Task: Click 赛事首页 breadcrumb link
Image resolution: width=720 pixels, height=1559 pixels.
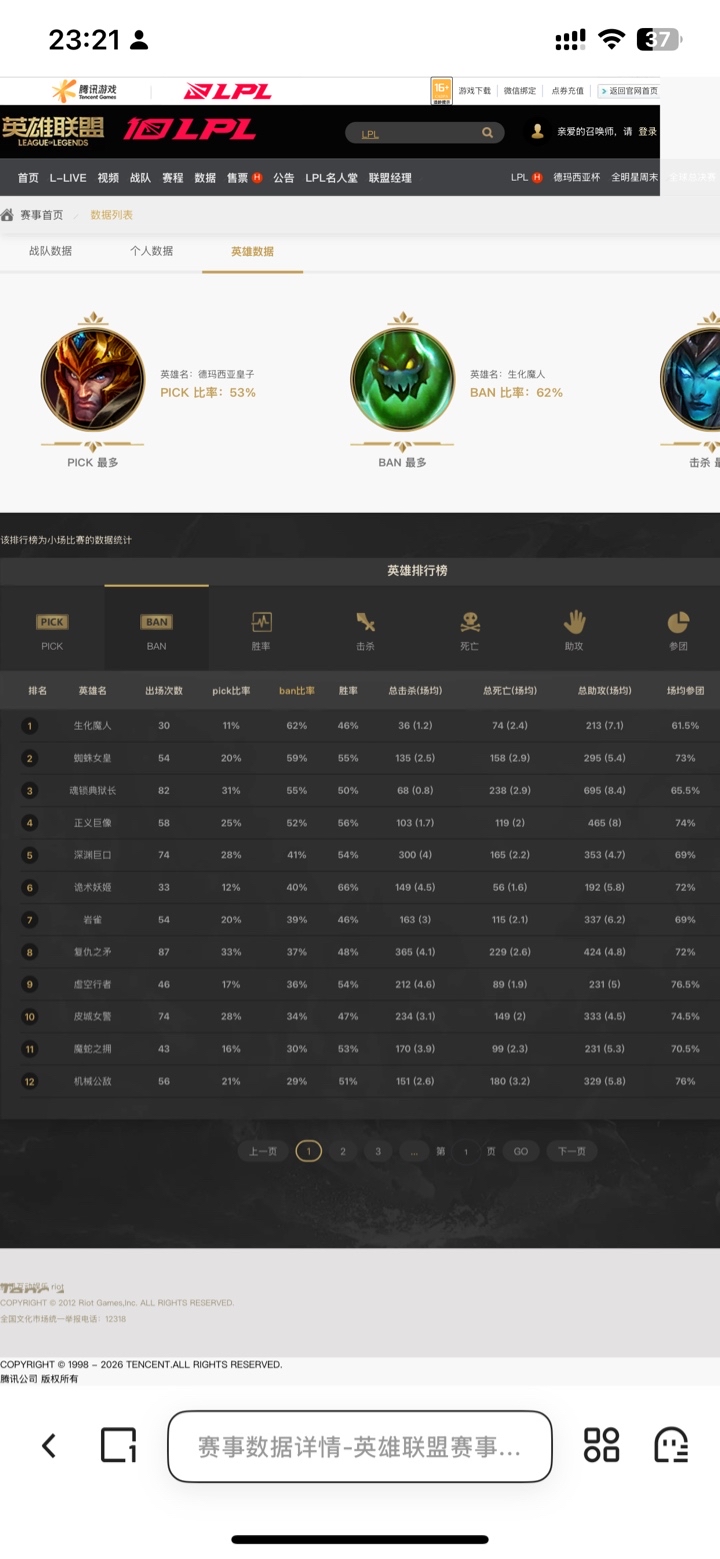Action: pyautogui.click(x=41, y=215)
